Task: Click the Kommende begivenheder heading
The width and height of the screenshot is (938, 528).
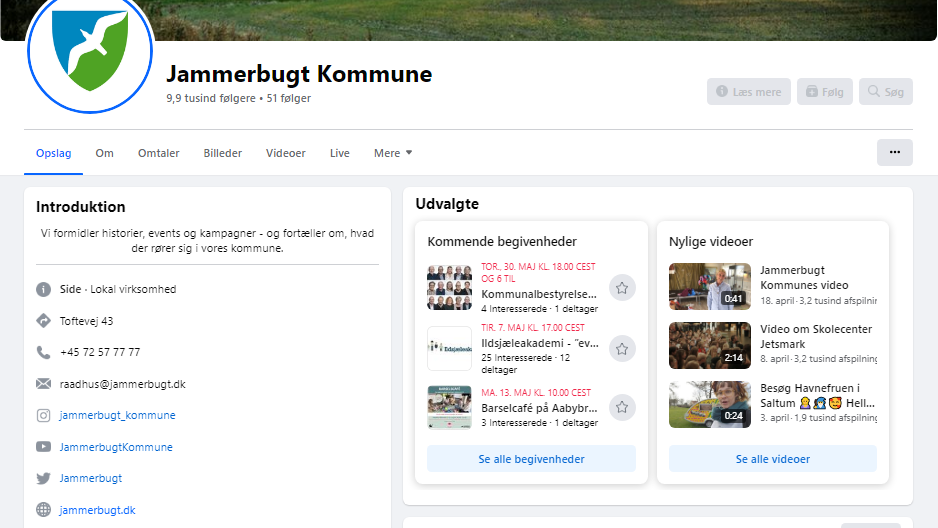Action: tap(502, 242)
